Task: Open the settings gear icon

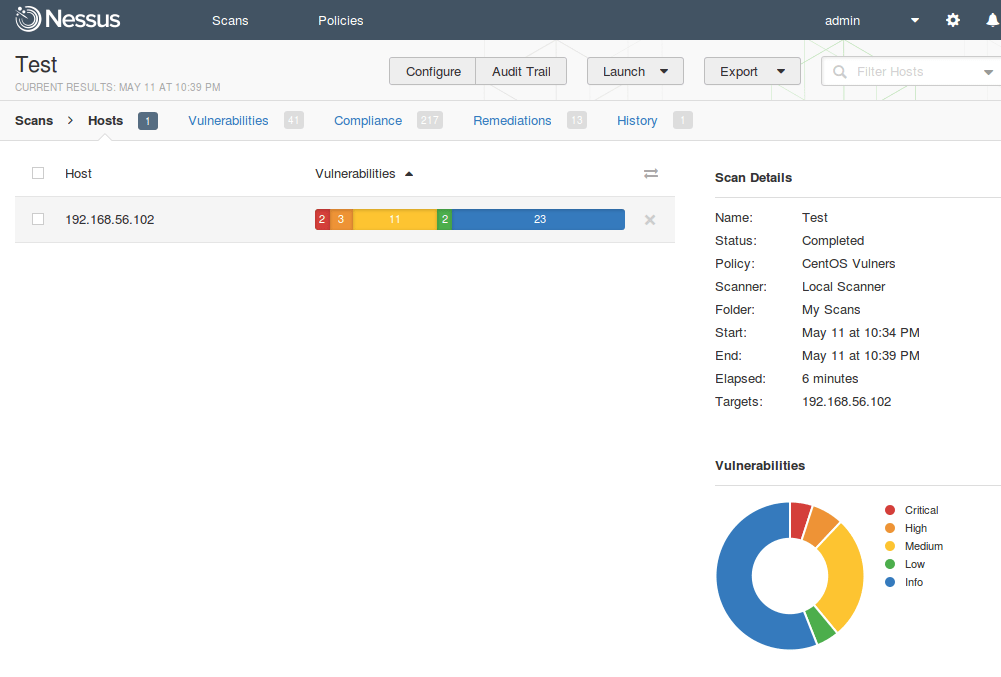Action: (952, 19)
